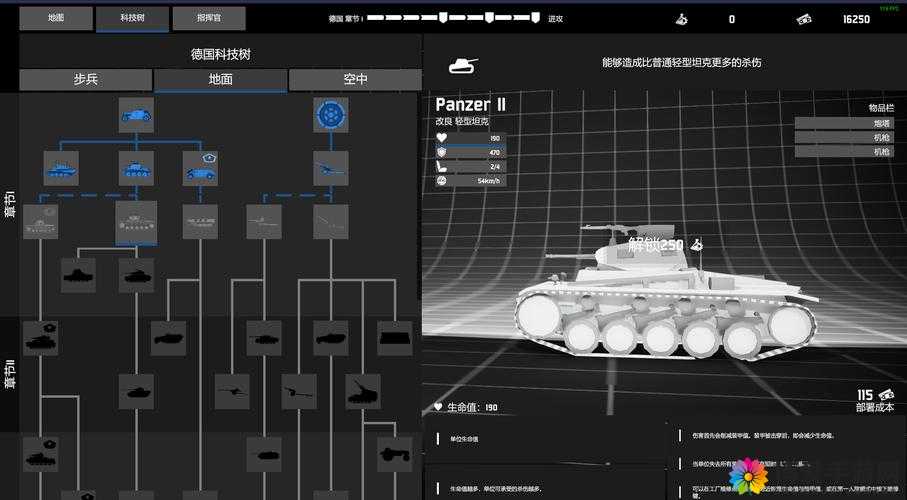Viewport: 907px width, 500px height.
Task: Click the 54km/h speed value
Action: tap(489, 181)
